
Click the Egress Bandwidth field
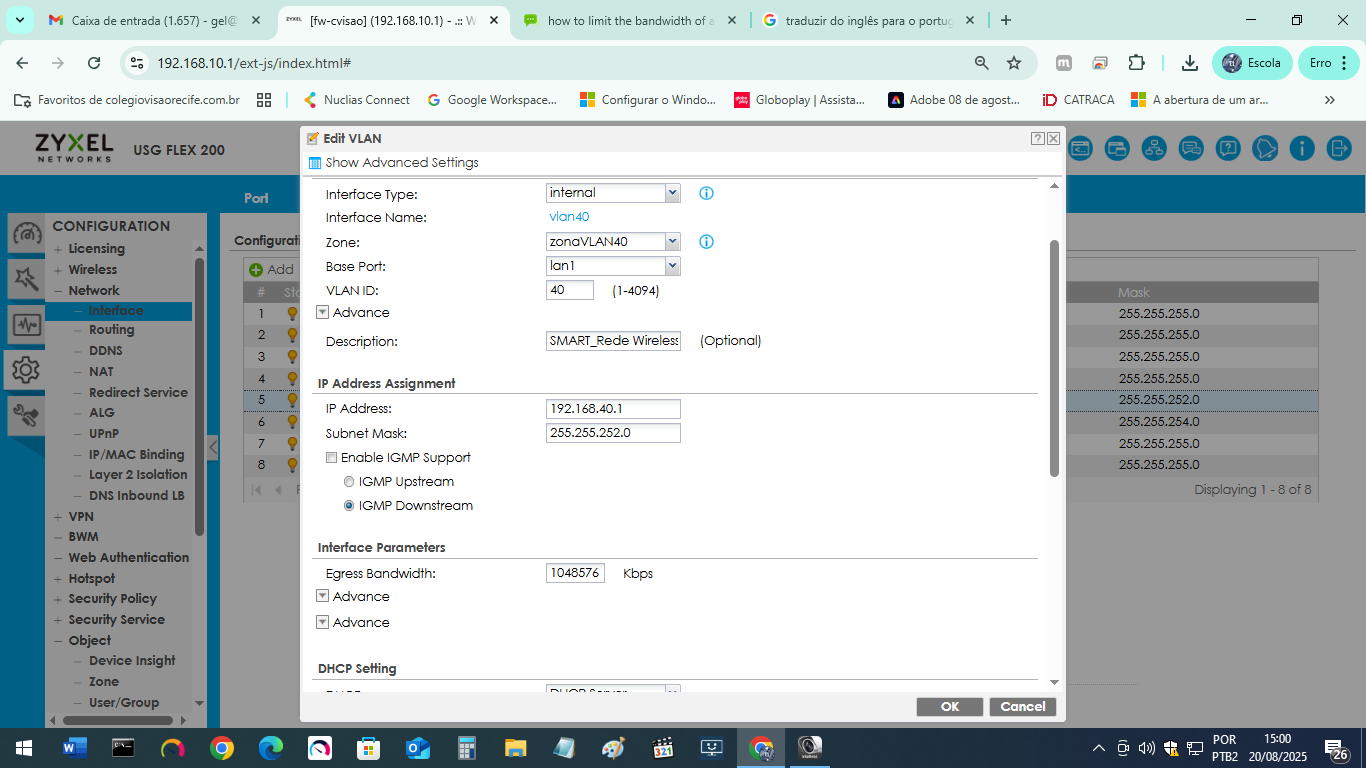coord(575,573)
